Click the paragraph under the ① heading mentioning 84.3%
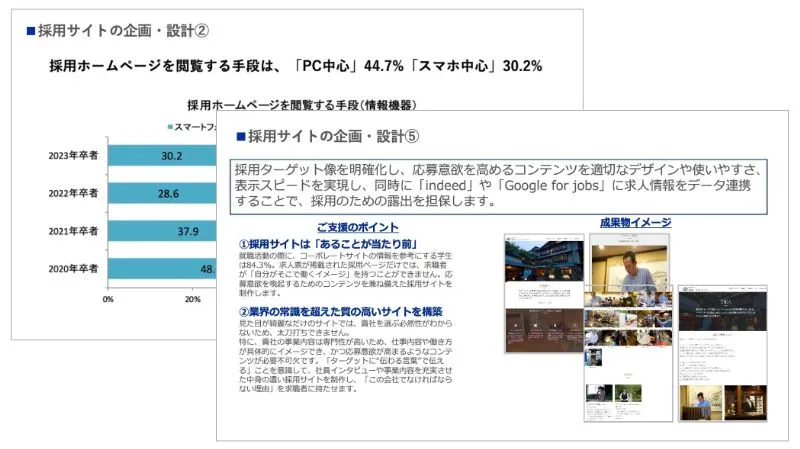 point(345,274)
